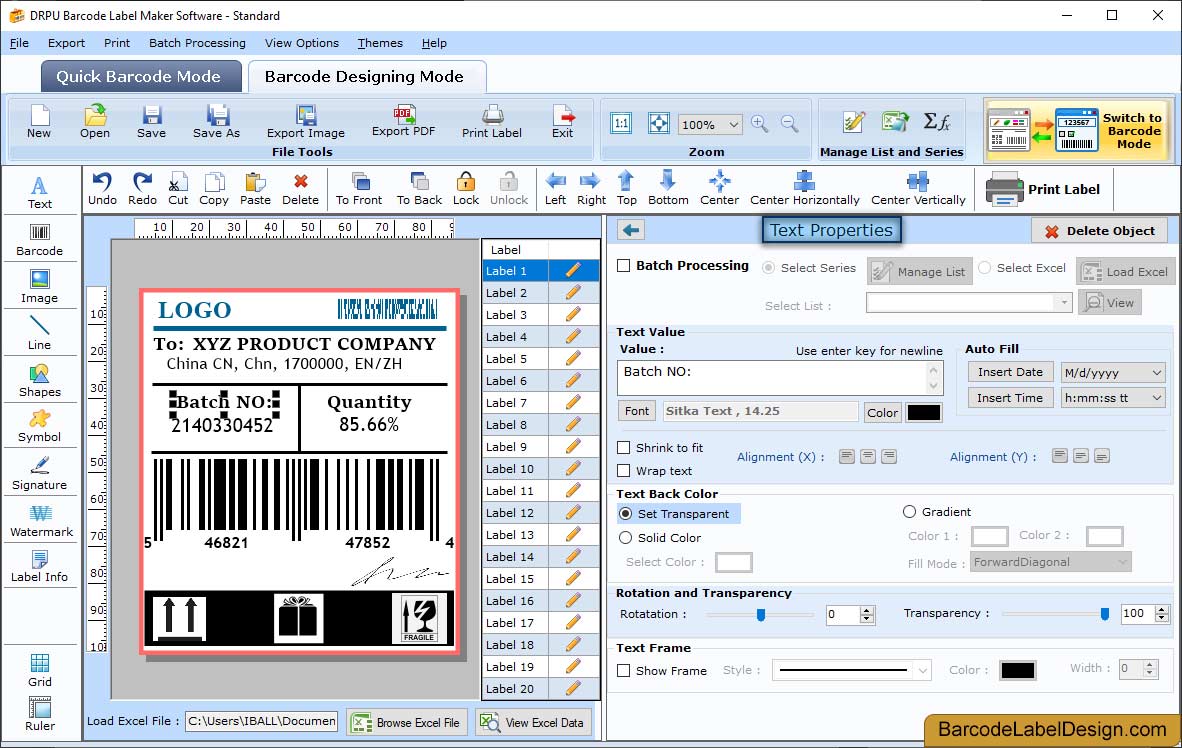
Task: Click Browse Excel File button
Action: (x=408, y=722)
